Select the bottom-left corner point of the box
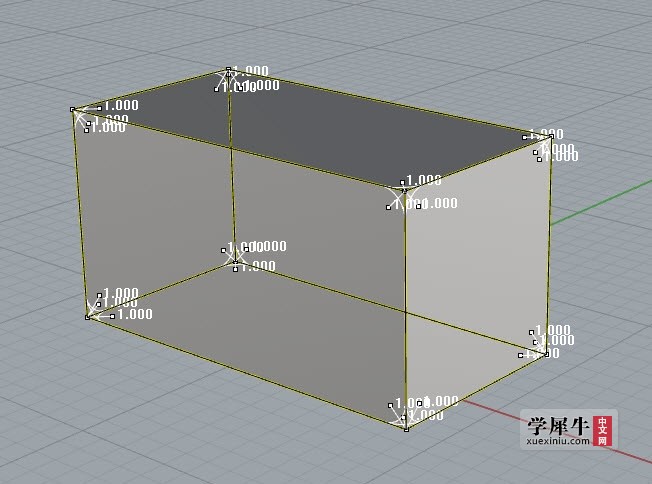Viewport: 652px width, 484px height. tap(87, 317)
